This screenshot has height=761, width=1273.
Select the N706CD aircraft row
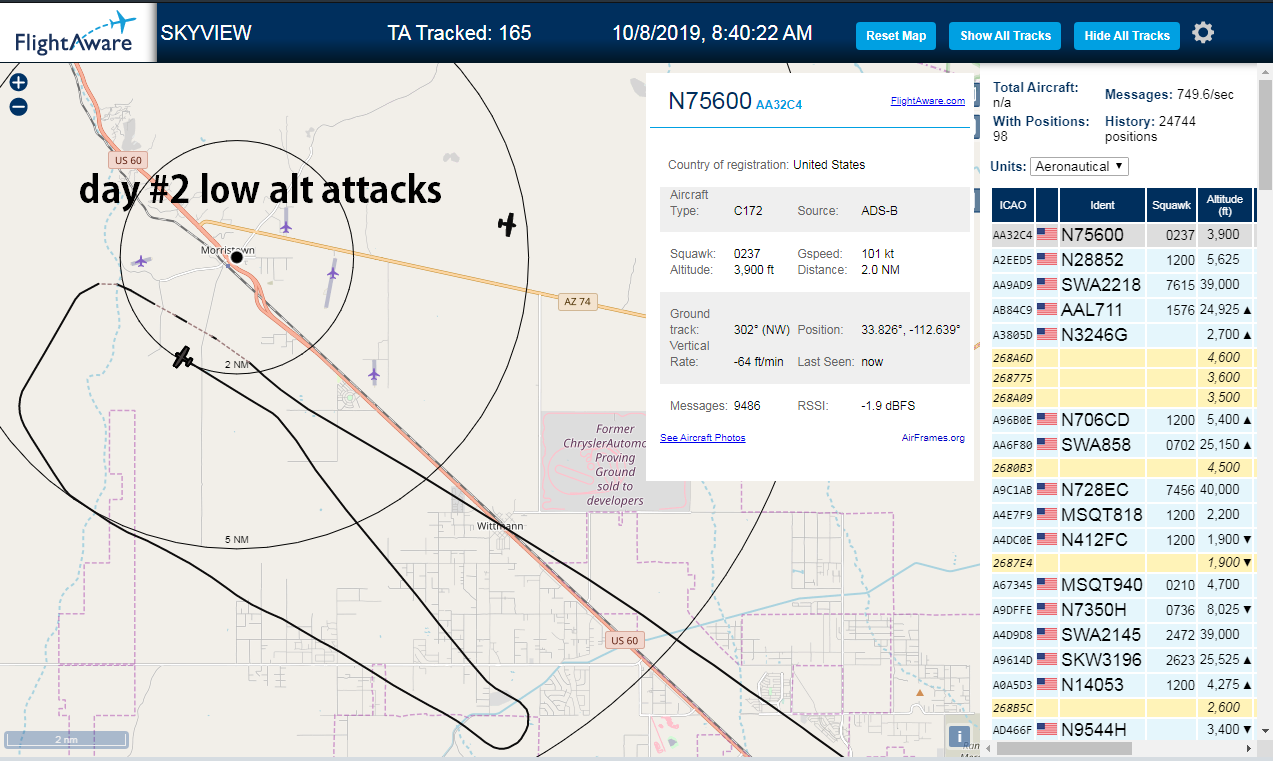[1122, 420]
